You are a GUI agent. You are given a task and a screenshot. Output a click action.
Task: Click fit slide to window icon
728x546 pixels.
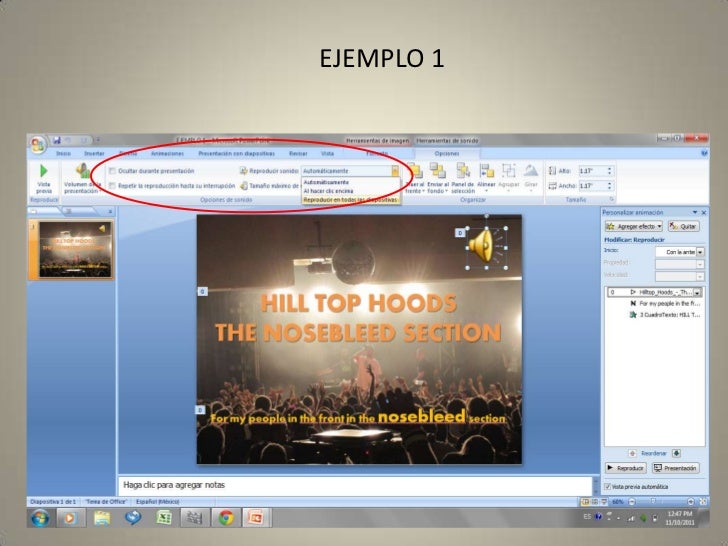point(703,502)
